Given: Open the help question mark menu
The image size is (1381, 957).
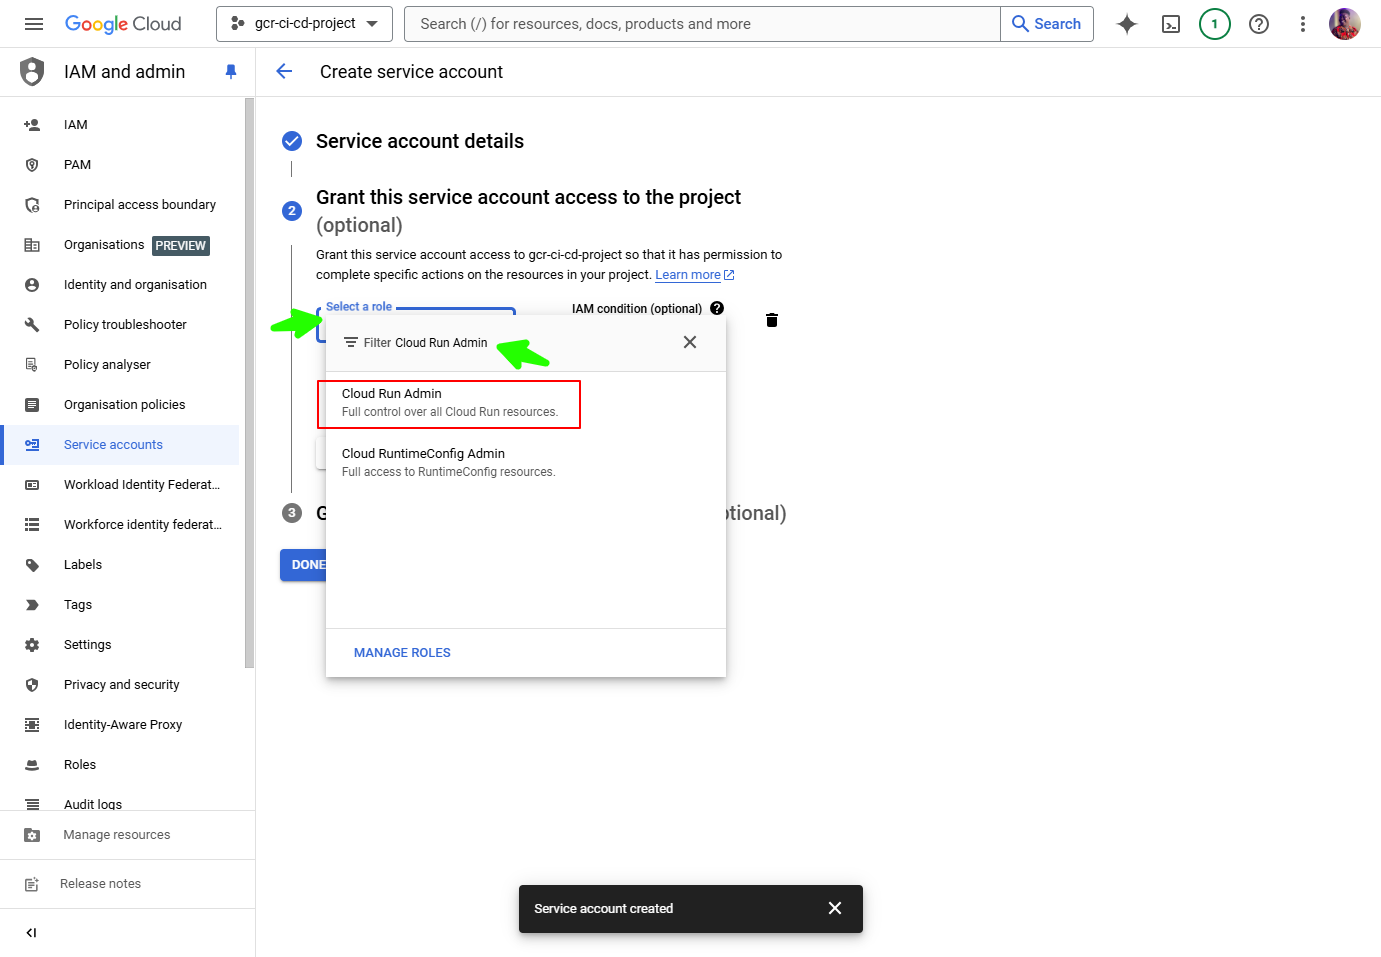Looking at the screenshot, I should [x=1259, y=24].
